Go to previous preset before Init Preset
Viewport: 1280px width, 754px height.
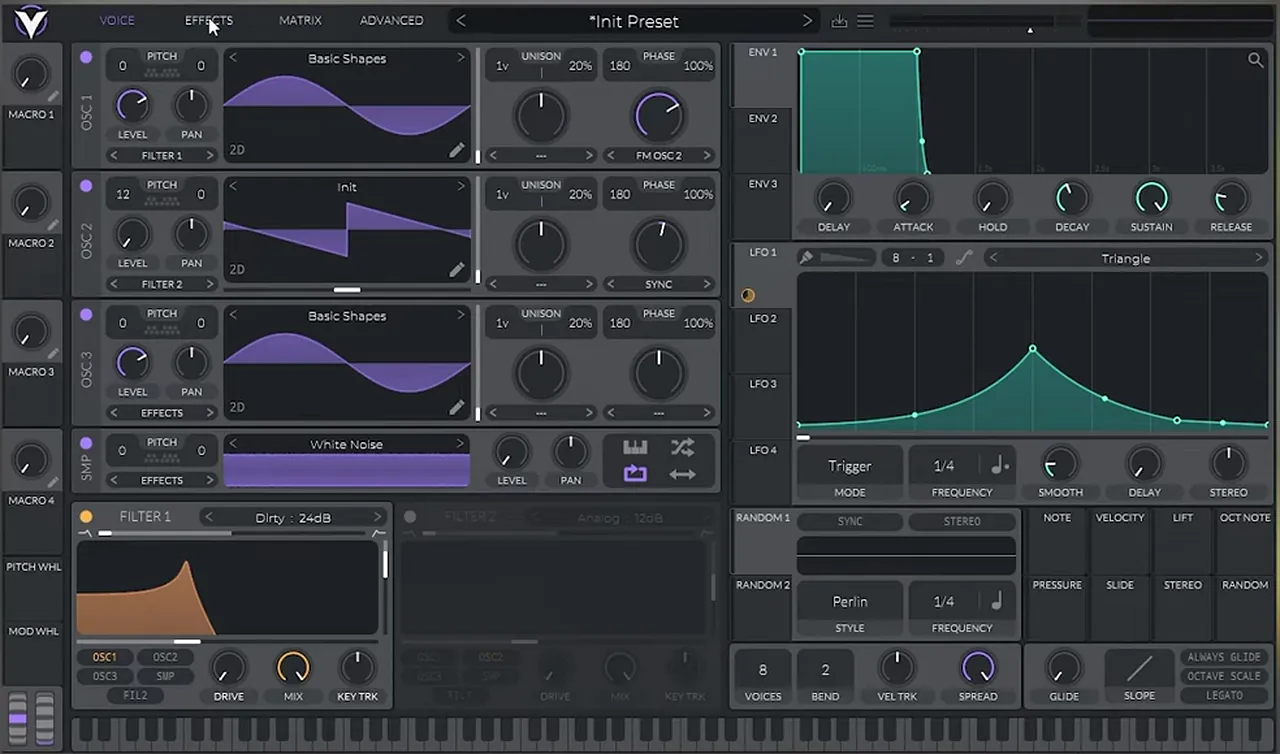click(x=460, y=21)
